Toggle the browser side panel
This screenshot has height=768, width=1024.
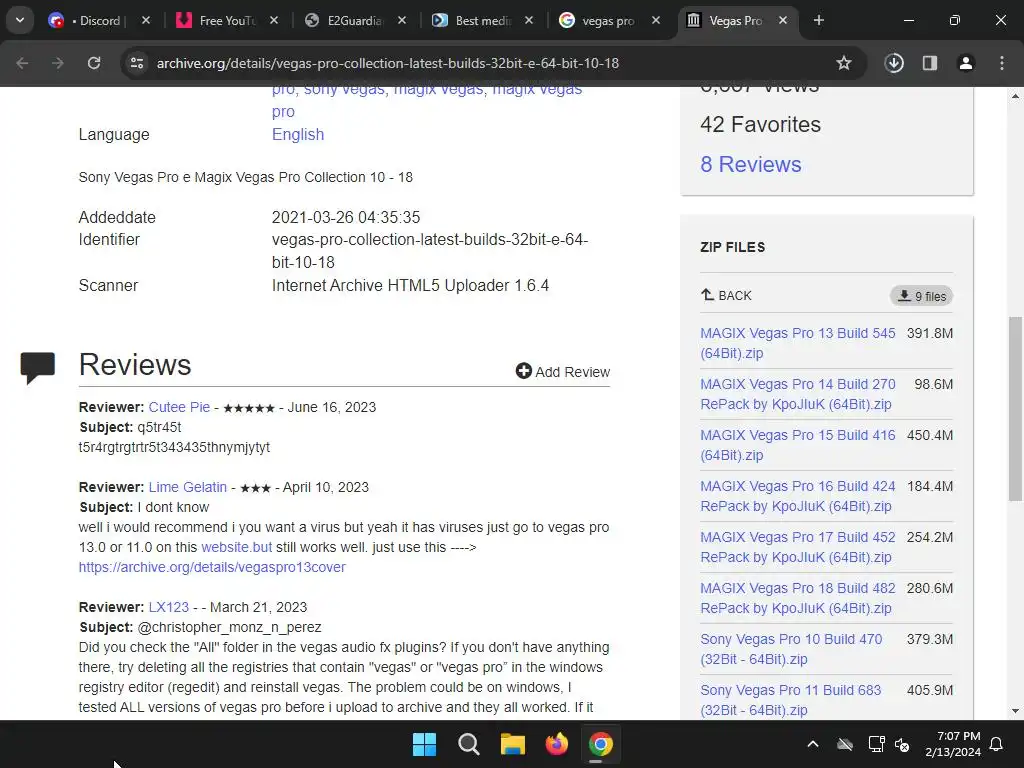(930, 63)
